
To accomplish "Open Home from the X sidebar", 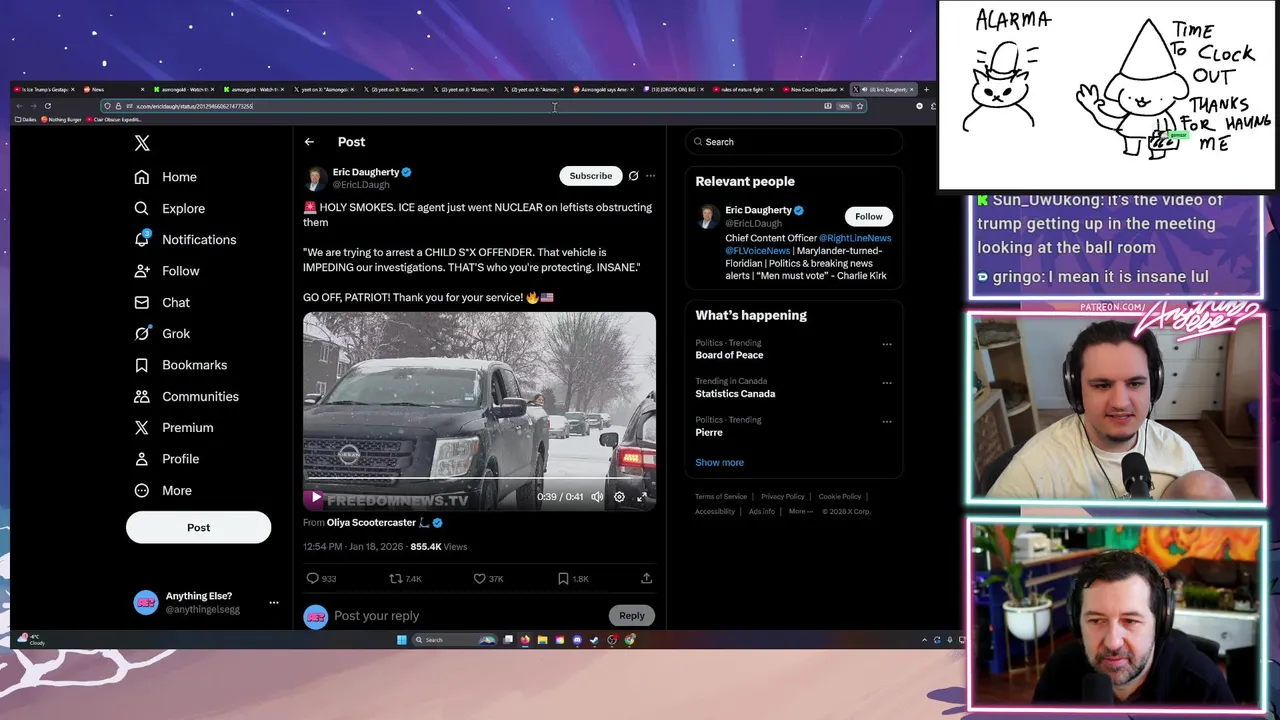I will 166,177.
